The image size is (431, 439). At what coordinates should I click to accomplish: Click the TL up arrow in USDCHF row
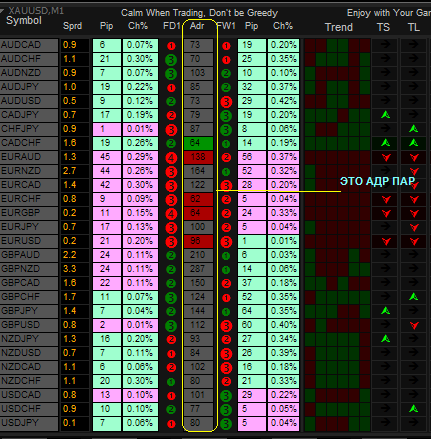tap(414, 408)
